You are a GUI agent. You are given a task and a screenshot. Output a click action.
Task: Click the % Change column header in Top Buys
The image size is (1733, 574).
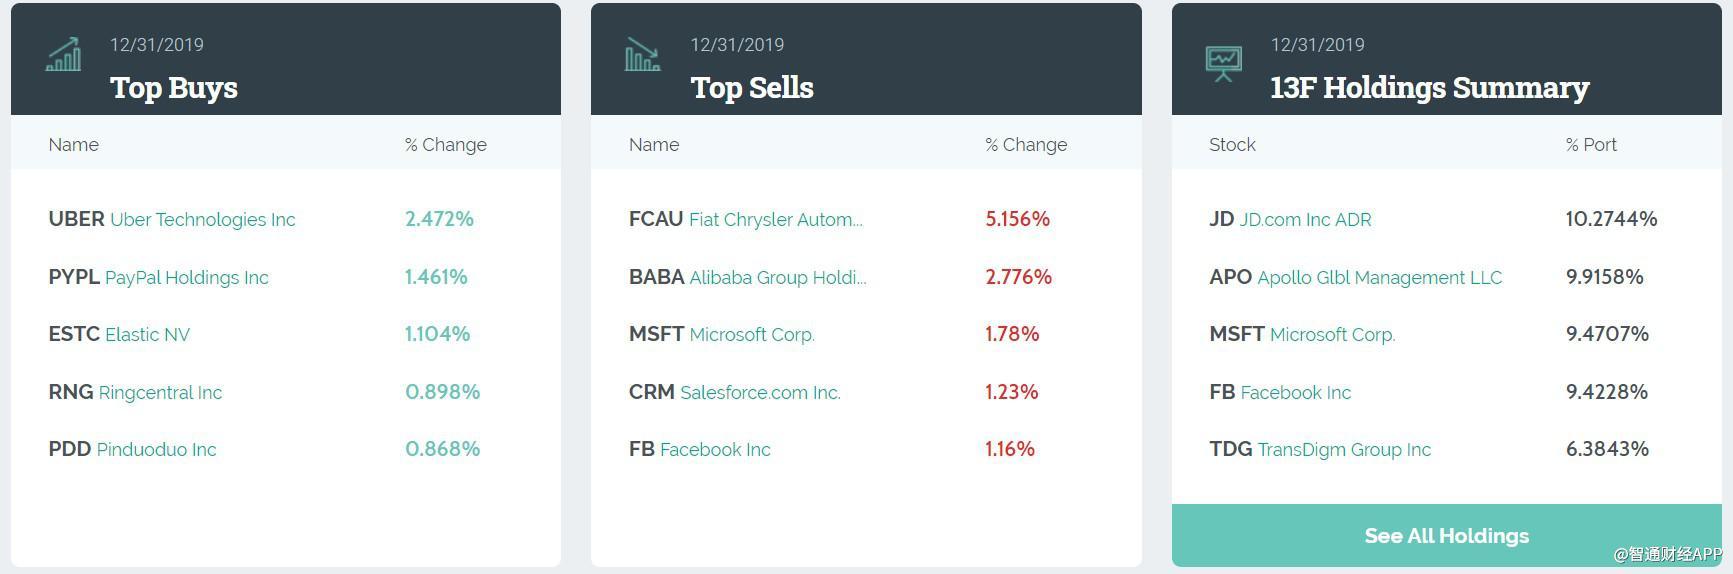tap(446, 145)
